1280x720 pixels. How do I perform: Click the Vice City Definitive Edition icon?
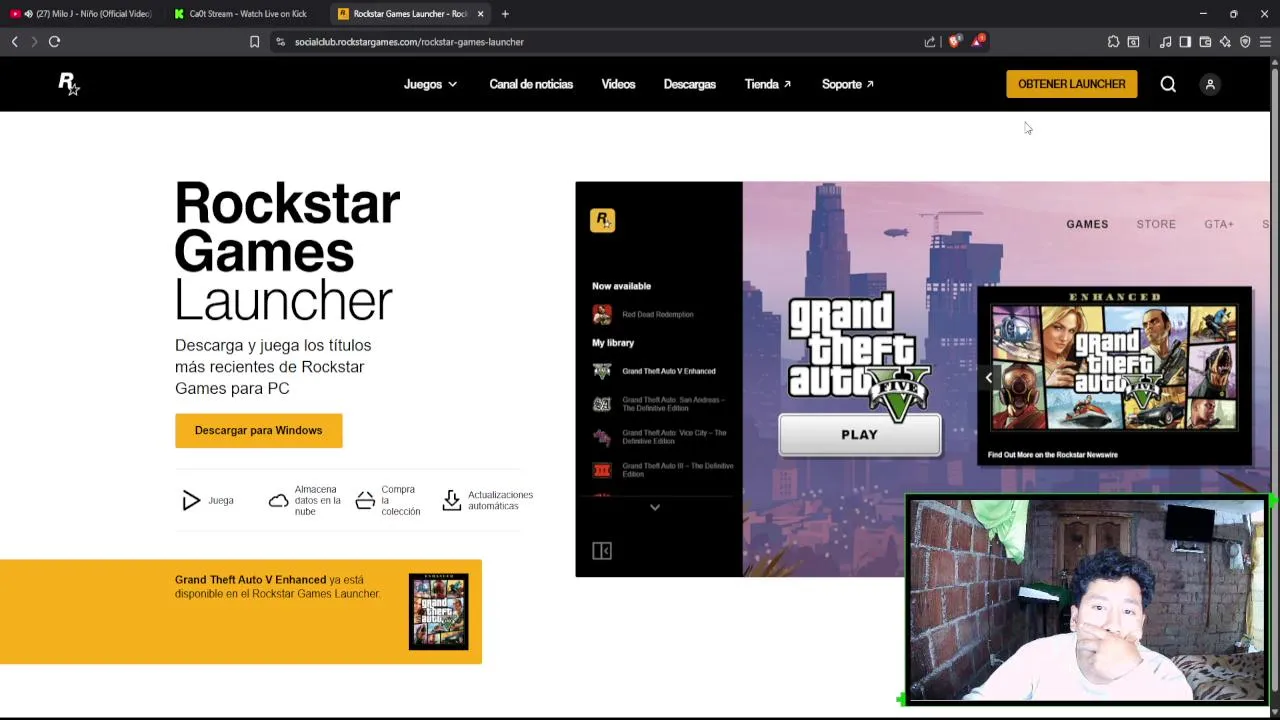click(x=602, y=437)
